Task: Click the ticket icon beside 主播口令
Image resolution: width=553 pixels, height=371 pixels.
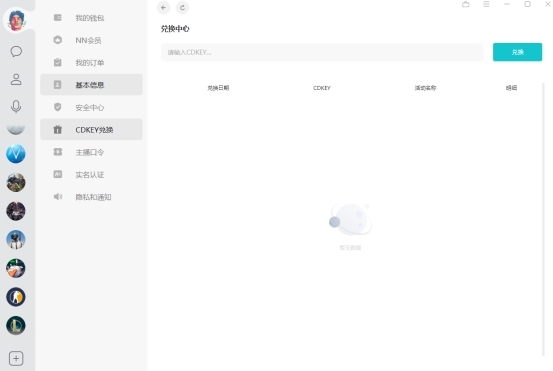Action: pos(57,152)
